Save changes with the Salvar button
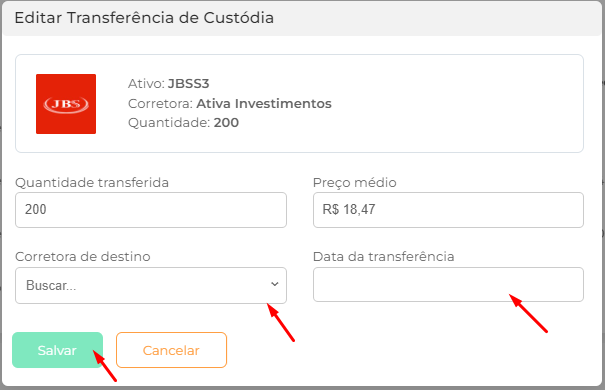The height and width of the screenshot is (390, 605). [x=57, y=350]
